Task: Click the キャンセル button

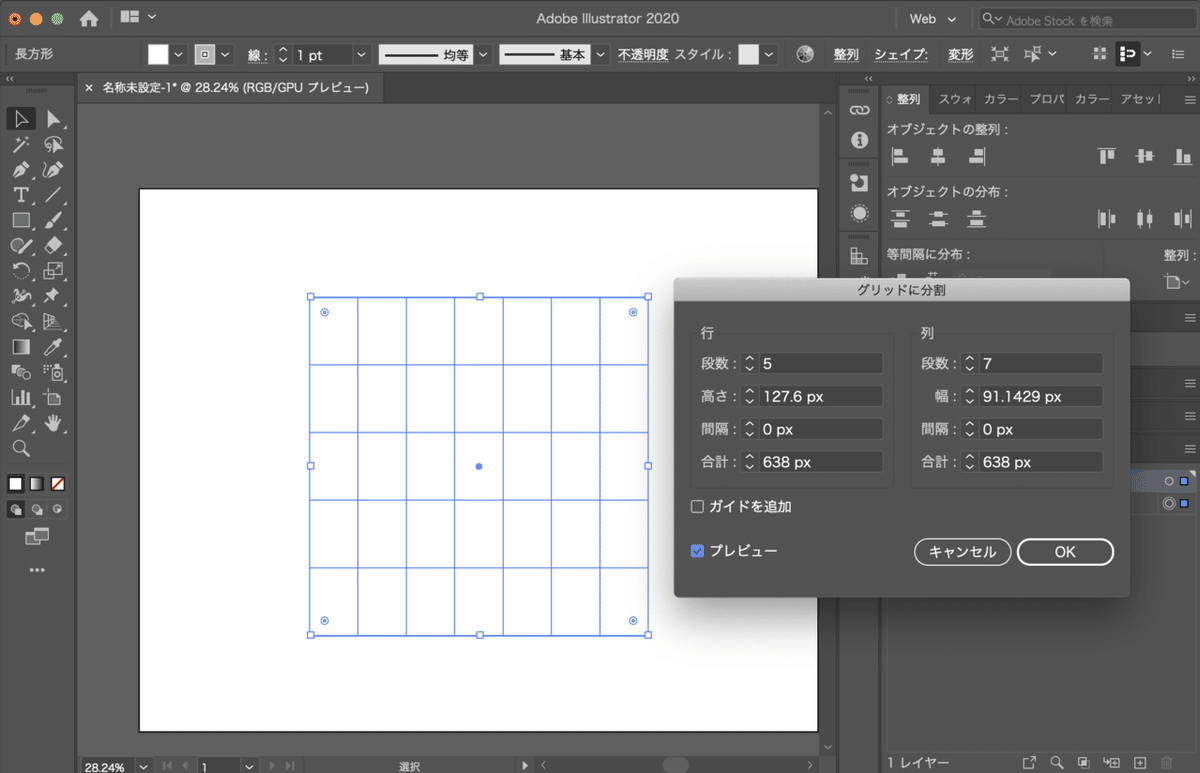Action: [962, 552]
